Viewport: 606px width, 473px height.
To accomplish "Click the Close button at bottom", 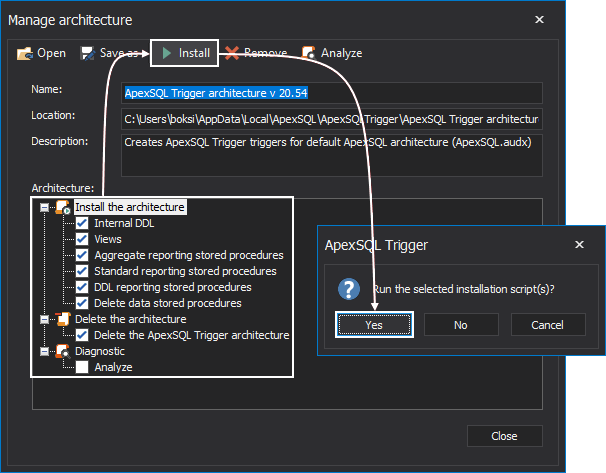I will click(x=504, y=436).
